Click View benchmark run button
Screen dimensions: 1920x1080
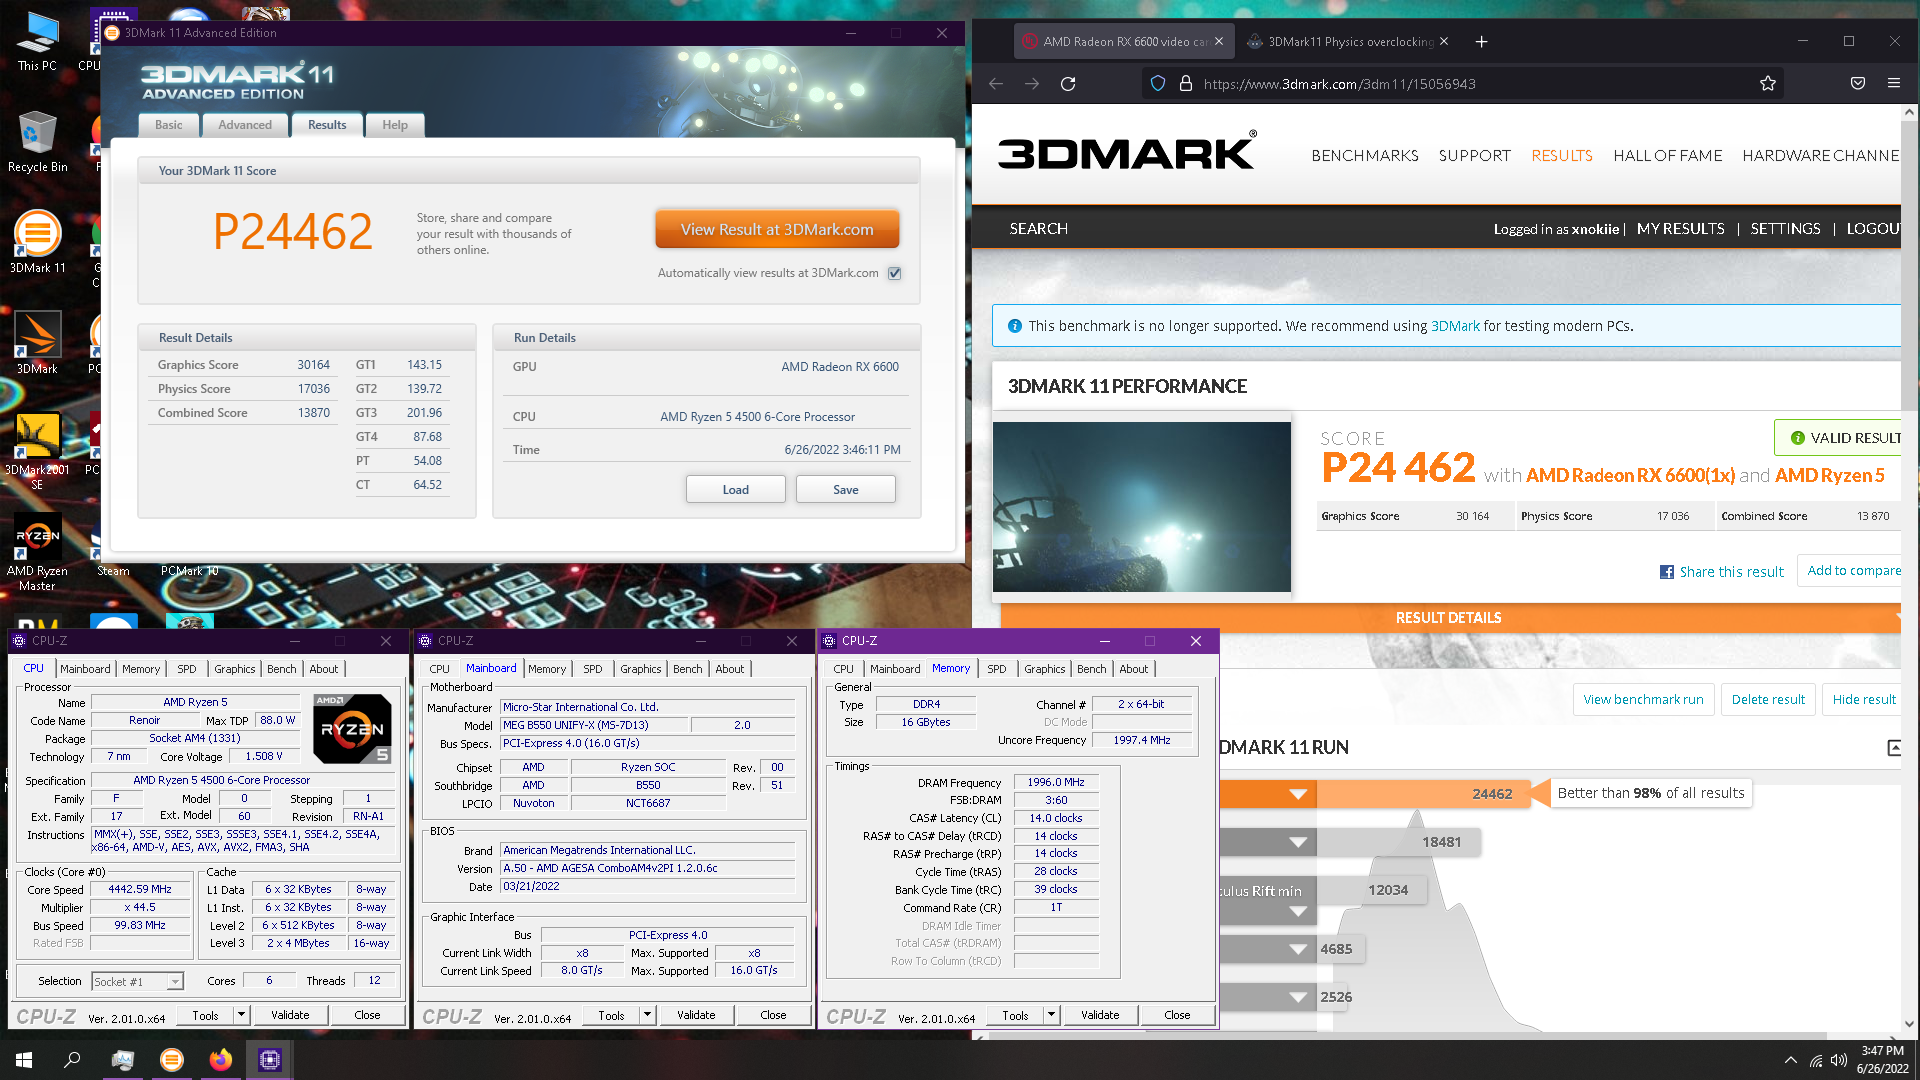coord(1643,699)
